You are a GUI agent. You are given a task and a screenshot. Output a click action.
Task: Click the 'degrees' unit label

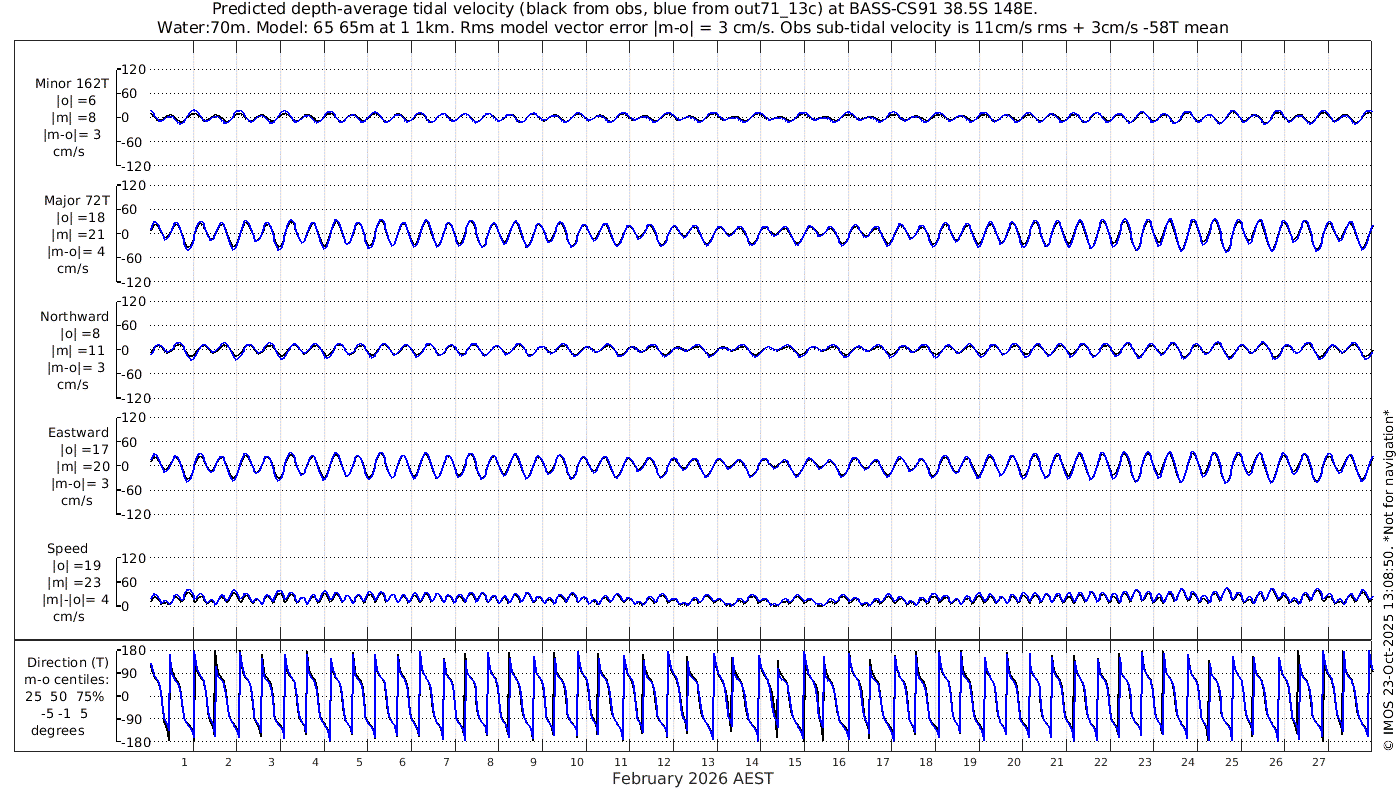(x=58, y=731)
